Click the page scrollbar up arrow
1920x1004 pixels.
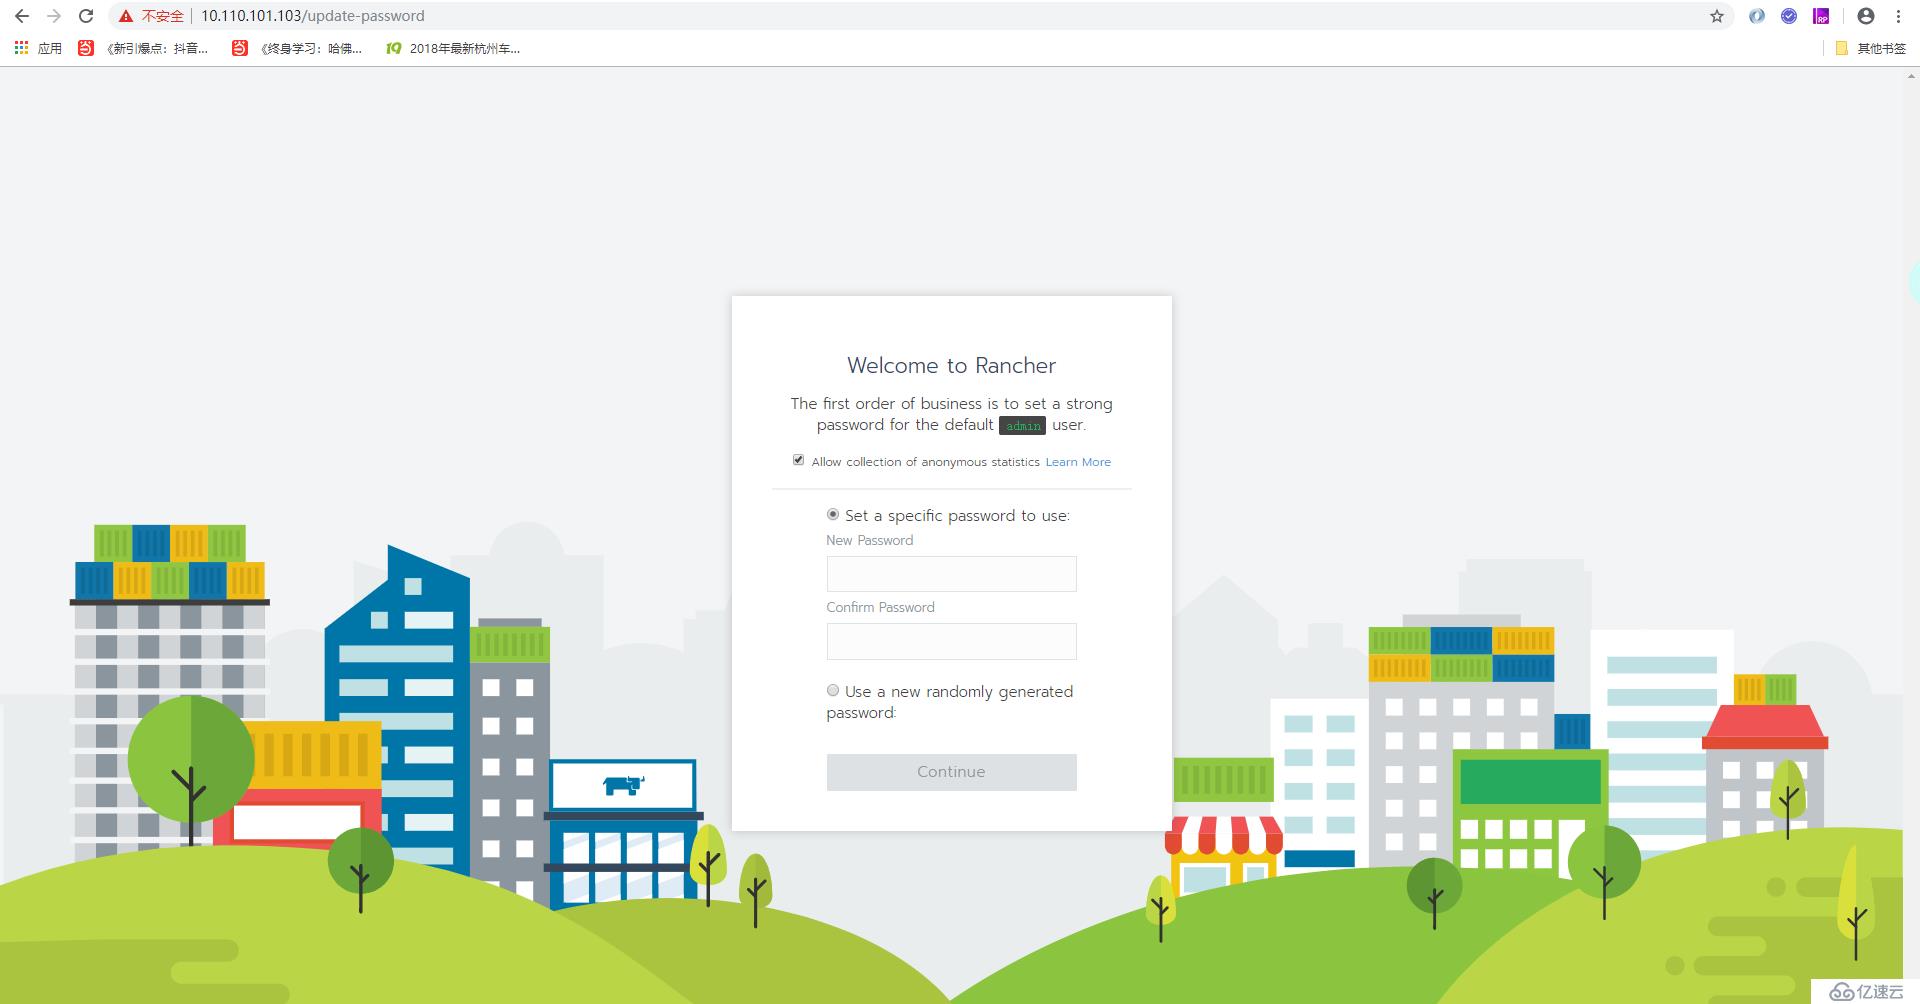click(1912, 76)
